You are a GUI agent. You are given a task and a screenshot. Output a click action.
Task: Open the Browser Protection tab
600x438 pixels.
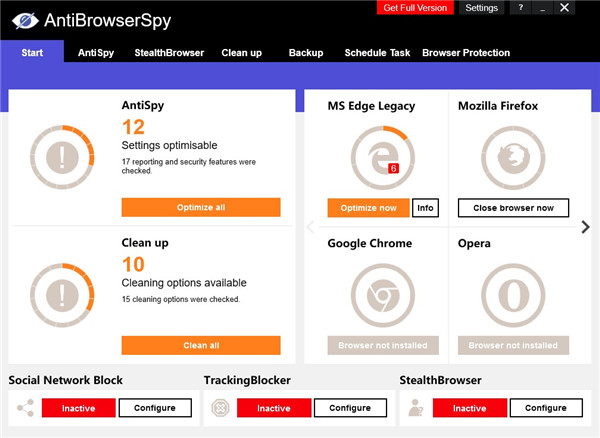466,53
